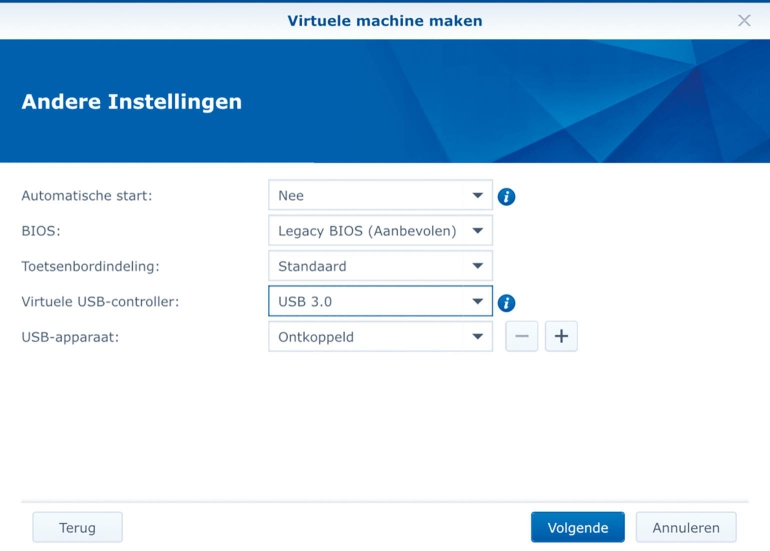Click the Virtuele machine maken title bar

pos(384,20)
